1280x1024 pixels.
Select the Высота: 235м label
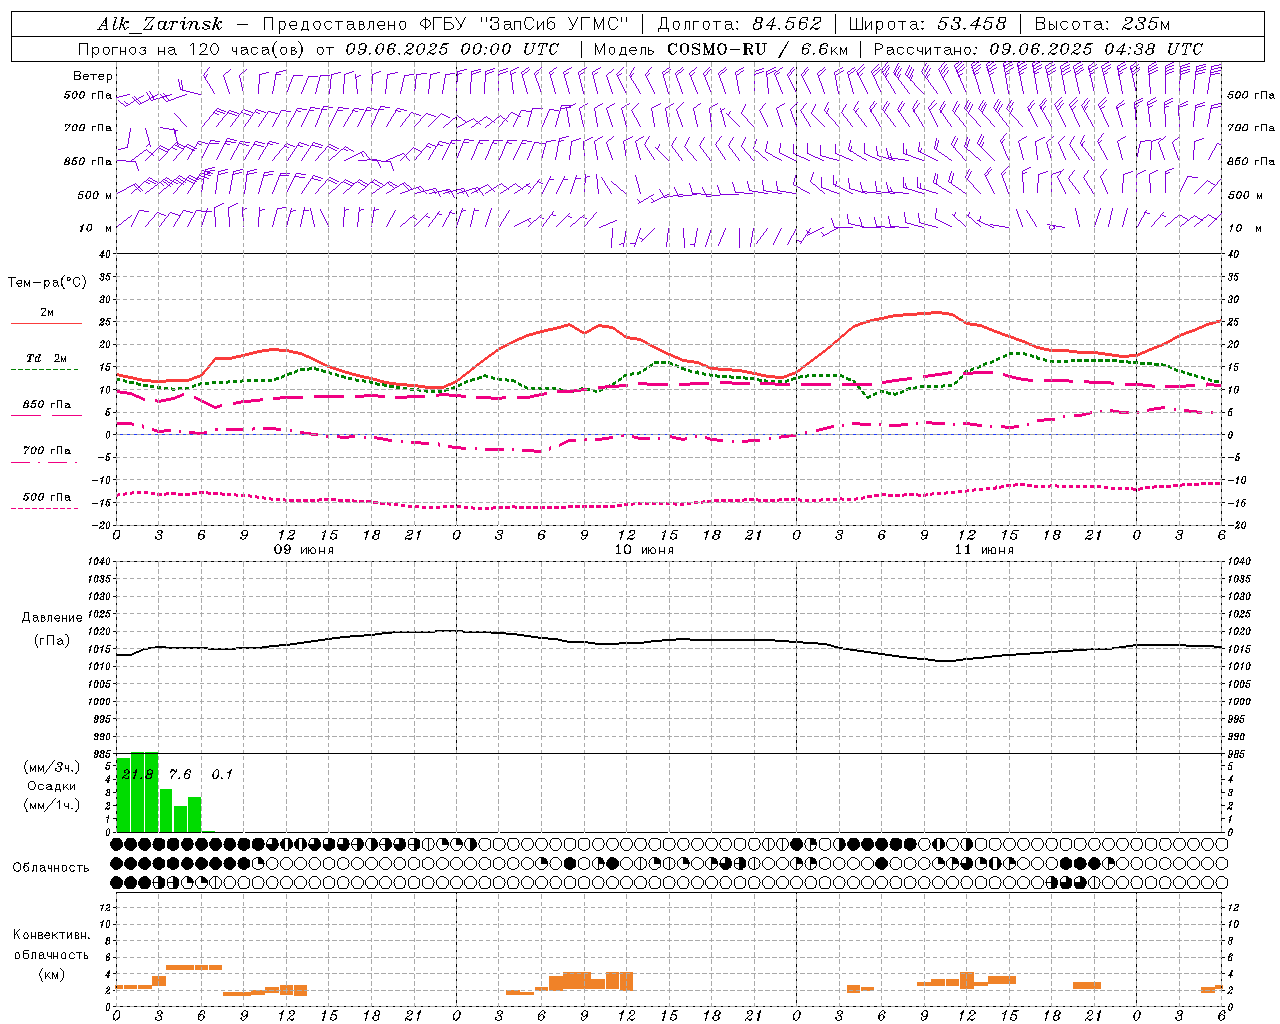1102,24
